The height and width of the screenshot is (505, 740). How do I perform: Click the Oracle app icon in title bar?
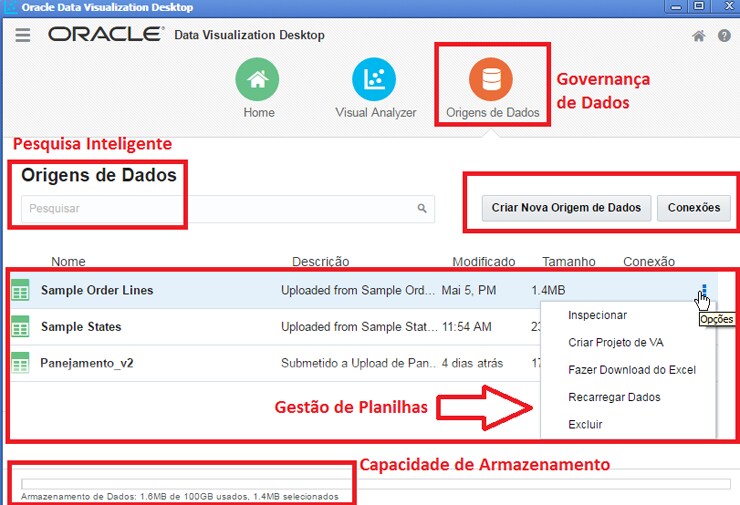tap(10, 7)
